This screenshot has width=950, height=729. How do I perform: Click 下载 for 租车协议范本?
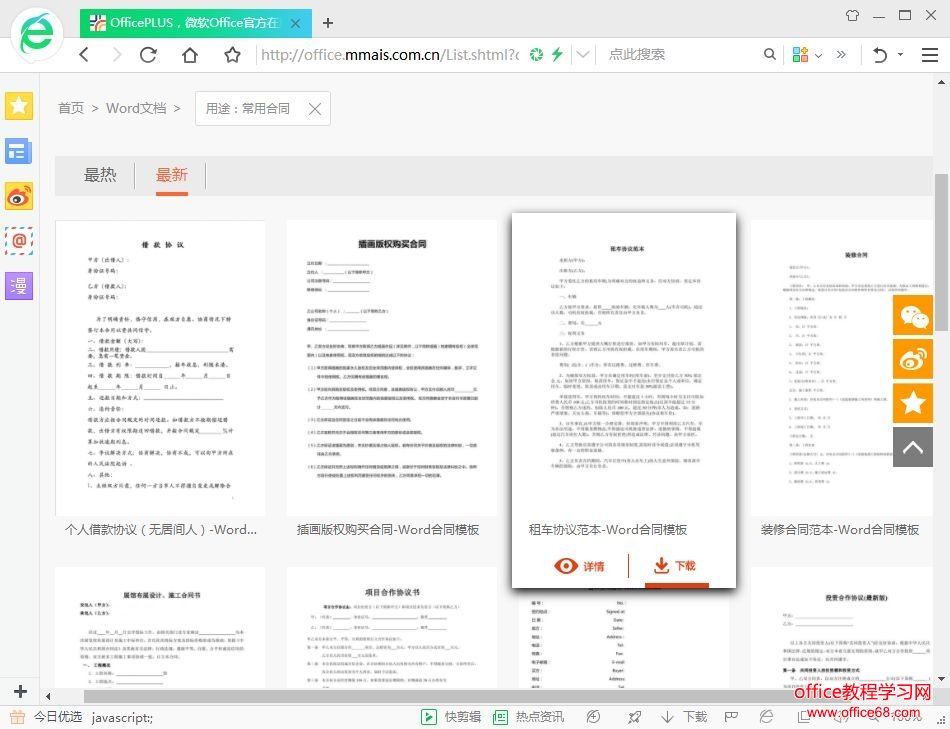point(675,566)
